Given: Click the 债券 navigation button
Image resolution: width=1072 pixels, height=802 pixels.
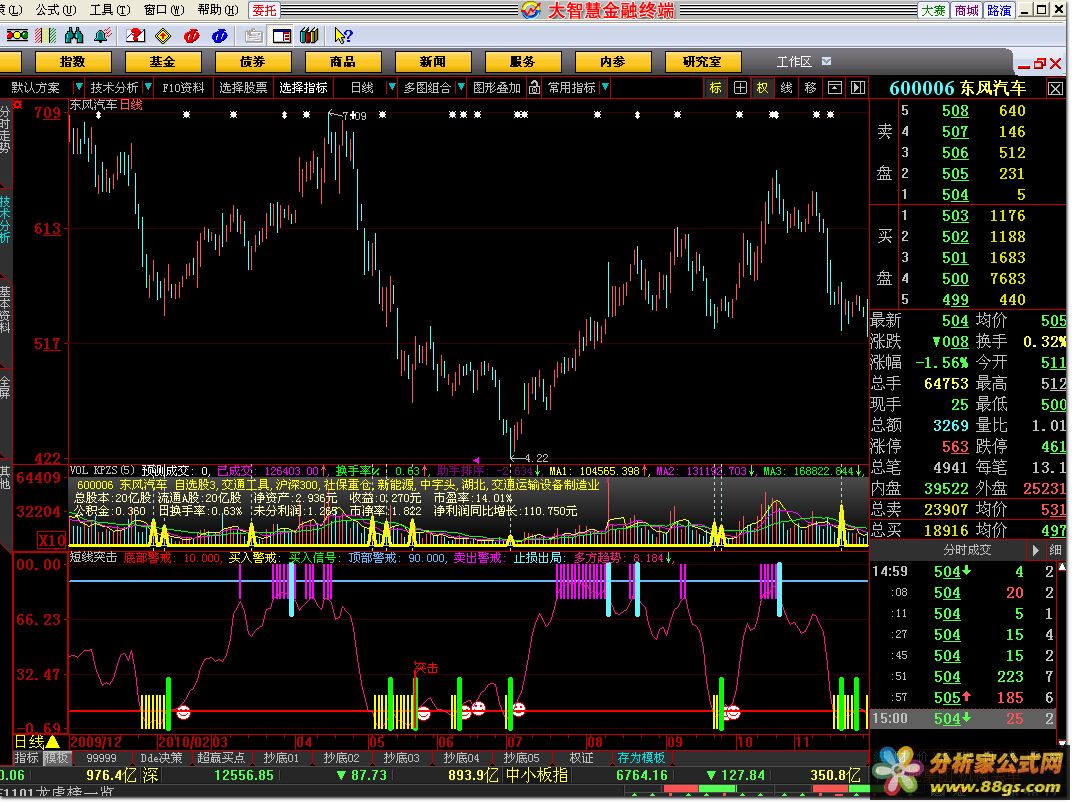Looking at the screenshot, I should (253, 62).
